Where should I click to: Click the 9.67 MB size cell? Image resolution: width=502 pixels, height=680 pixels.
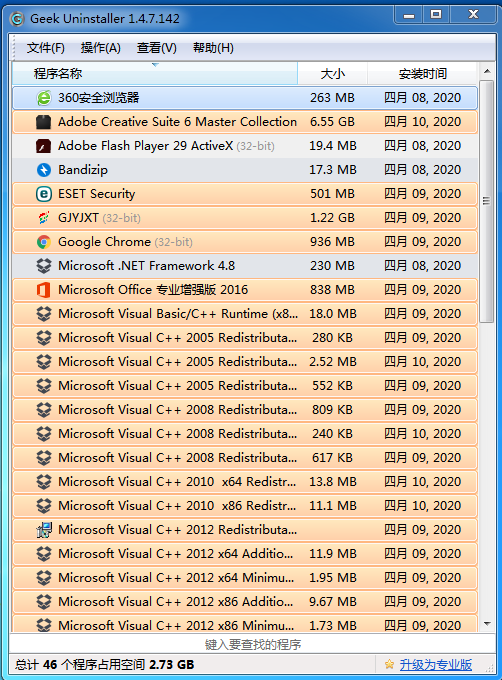pyautogui.click(x=332, y=602)
